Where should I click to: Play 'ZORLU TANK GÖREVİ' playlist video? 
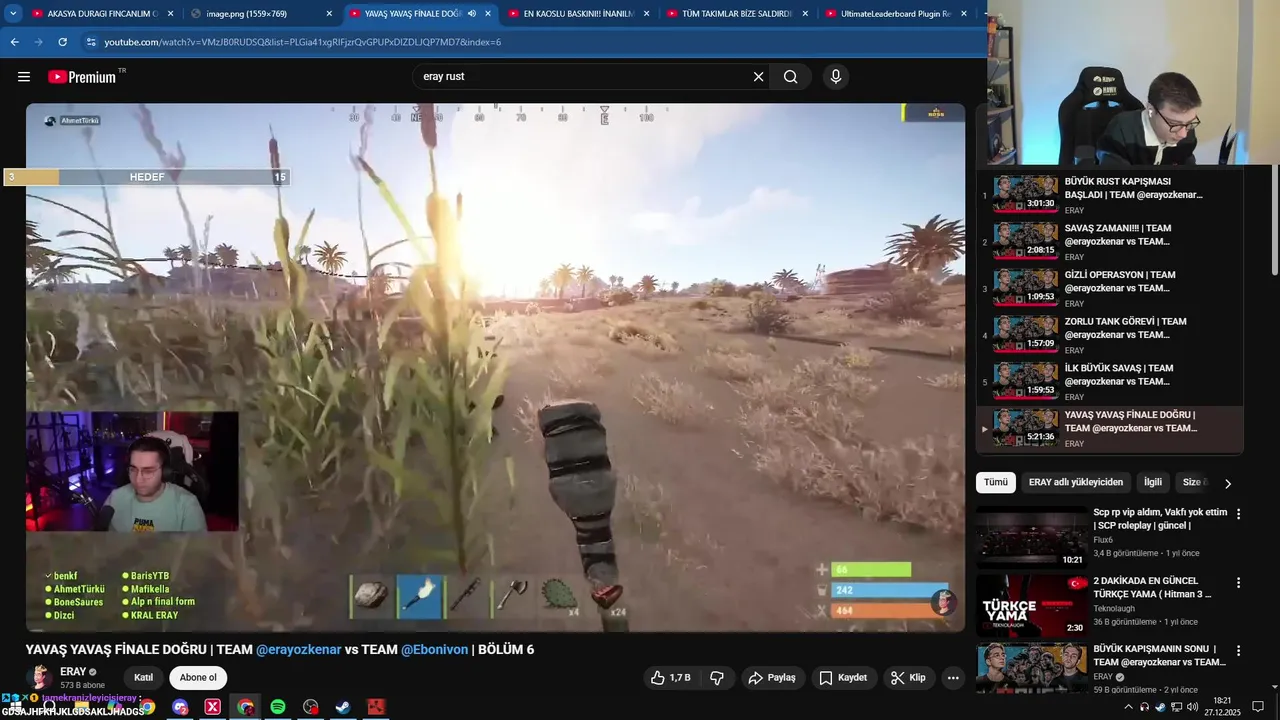click(1110, 335)
